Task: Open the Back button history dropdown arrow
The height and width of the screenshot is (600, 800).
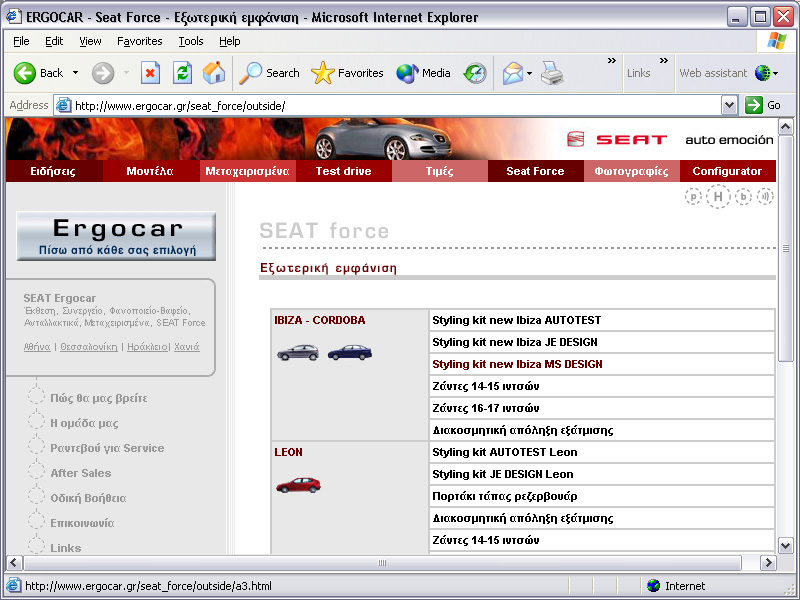Action: [76, 73]
